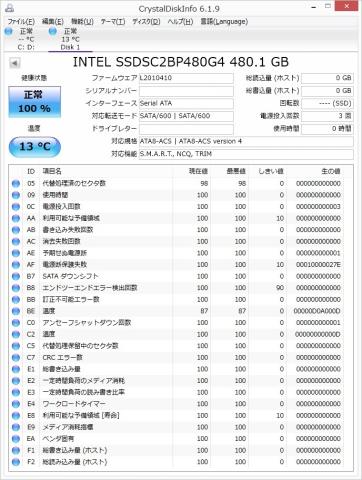Click status icon for attribute 0C

pyautogui.click(x=16, y=207)
